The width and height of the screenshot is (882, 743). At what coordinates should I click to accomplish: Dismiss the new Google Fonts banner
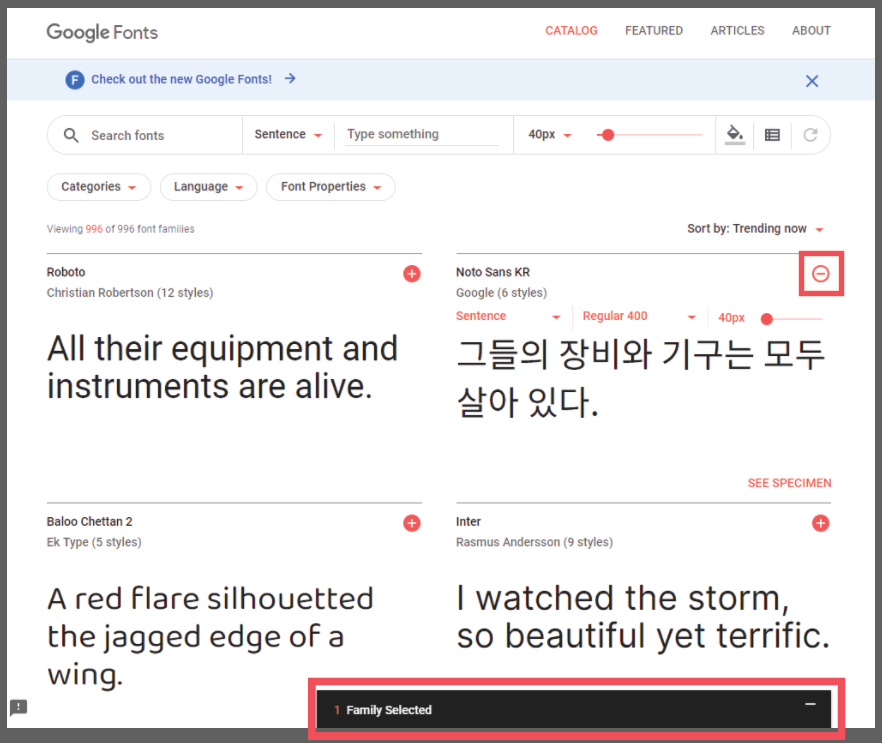pos(812,81)
